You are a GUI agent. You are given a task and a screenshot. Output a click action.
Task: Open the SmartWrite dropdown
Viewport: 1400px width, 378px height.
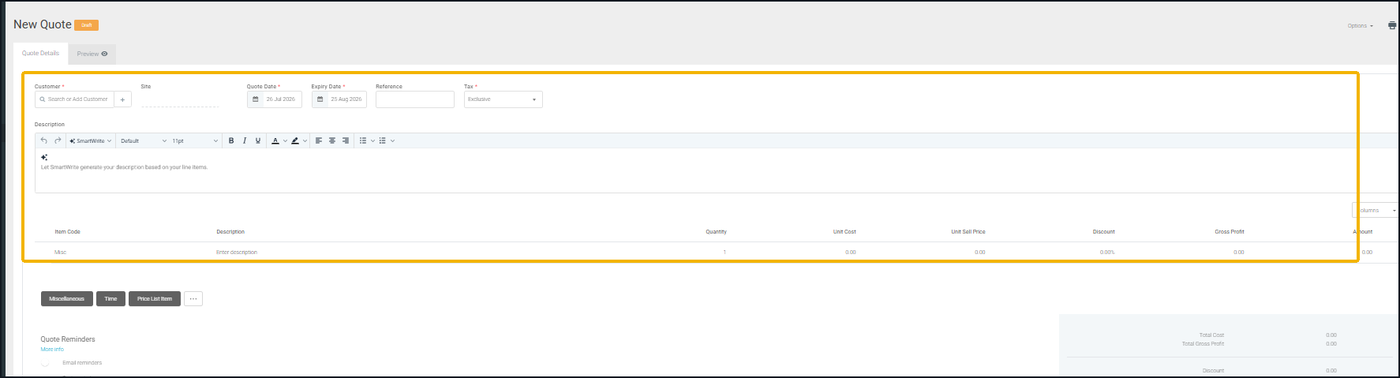[90, 141]
